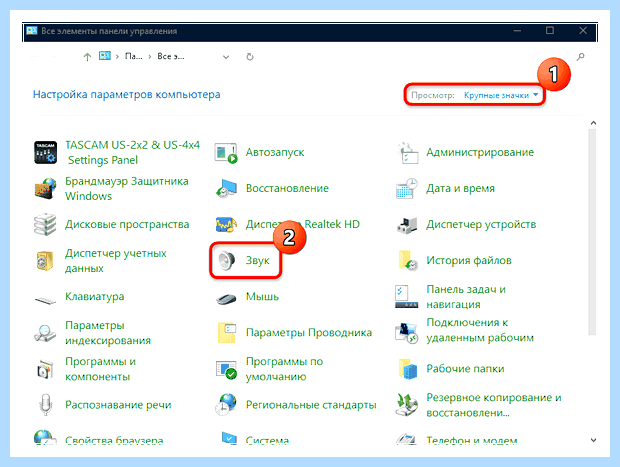The image size is (620, 467).
Task: Click the first breadcrumb chevron after the Control Panel icon
Action: tap(117, 57)
